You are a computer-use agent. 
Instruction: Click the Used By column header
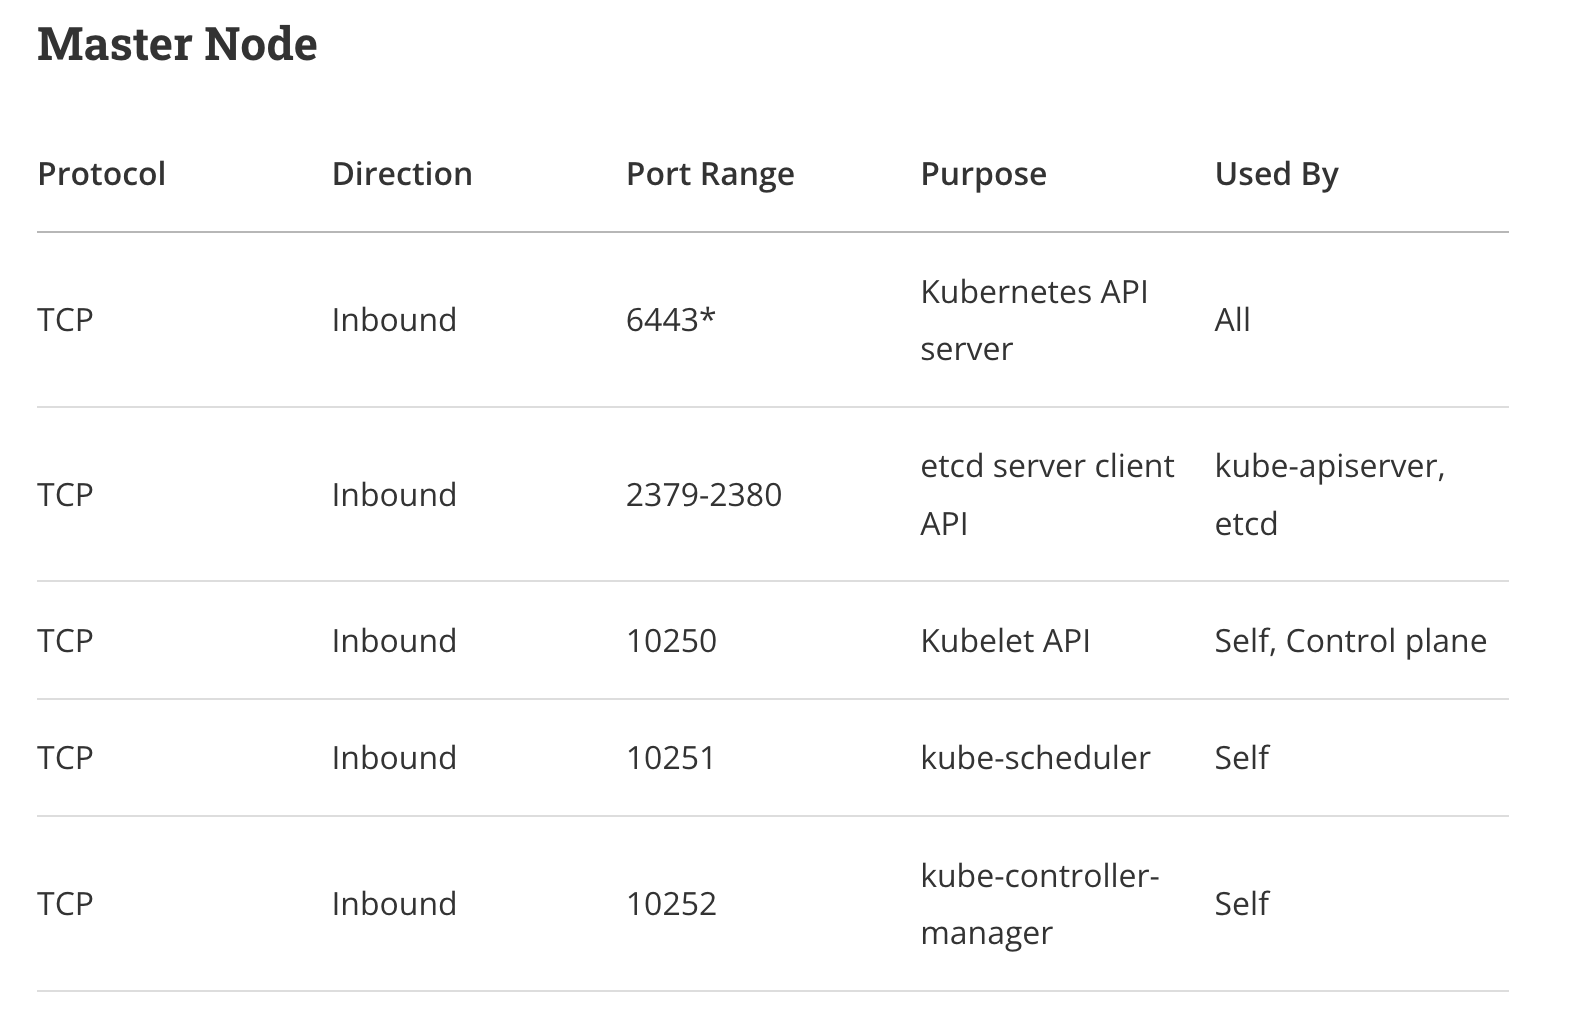pyautogui.click(x=1276, y=175)
